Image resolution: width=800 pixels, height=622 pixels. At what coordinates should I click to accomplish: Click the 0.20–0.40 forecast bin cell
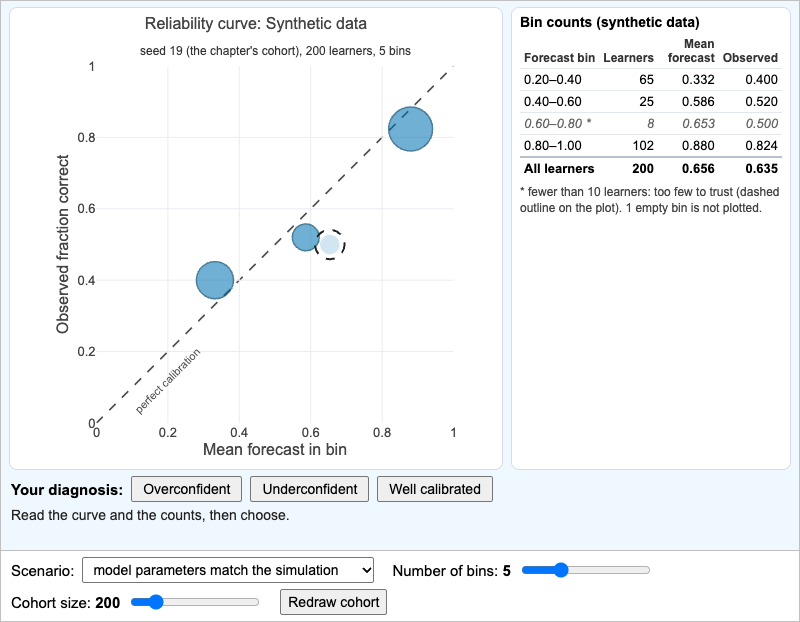pyautogui.click(x=553, y=80)
